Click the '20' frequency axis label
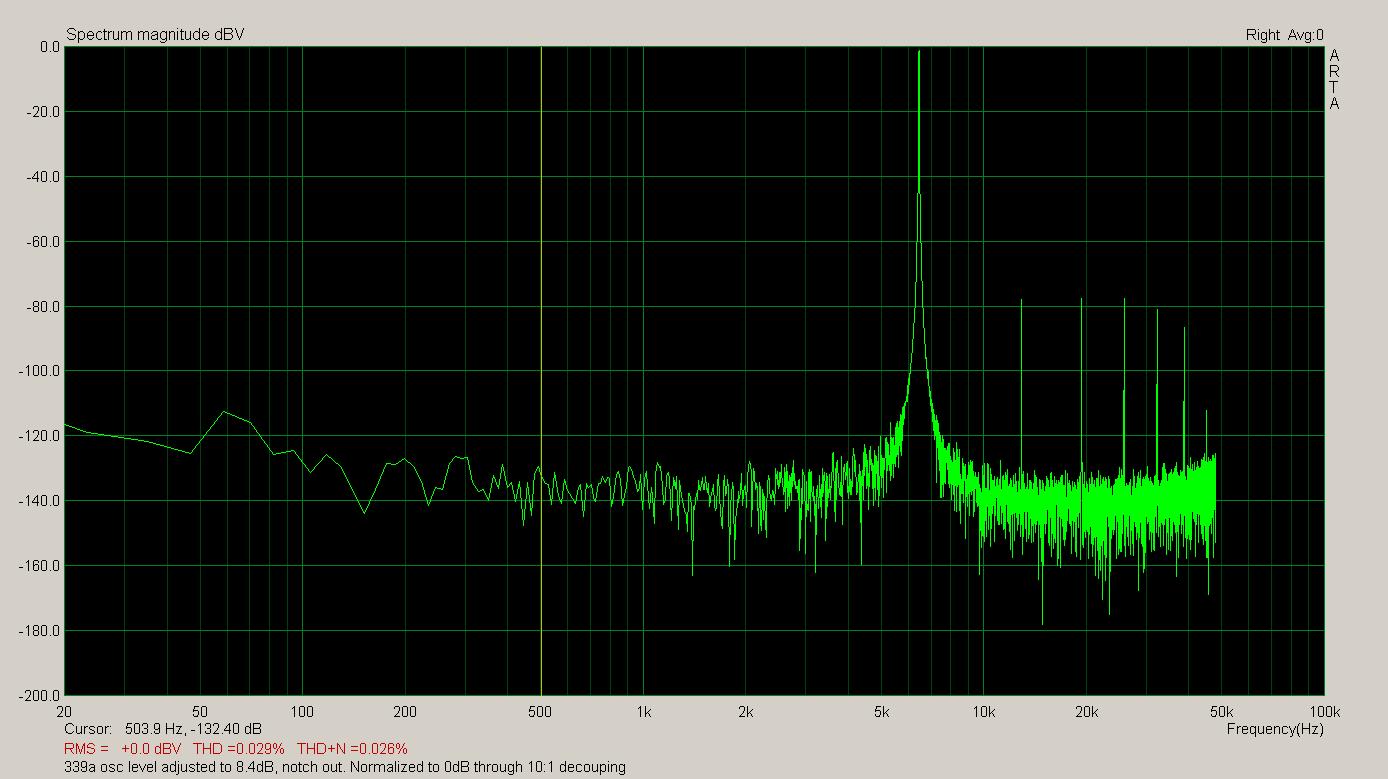Viewport: 1388px width, 779px height. (65, 712)
